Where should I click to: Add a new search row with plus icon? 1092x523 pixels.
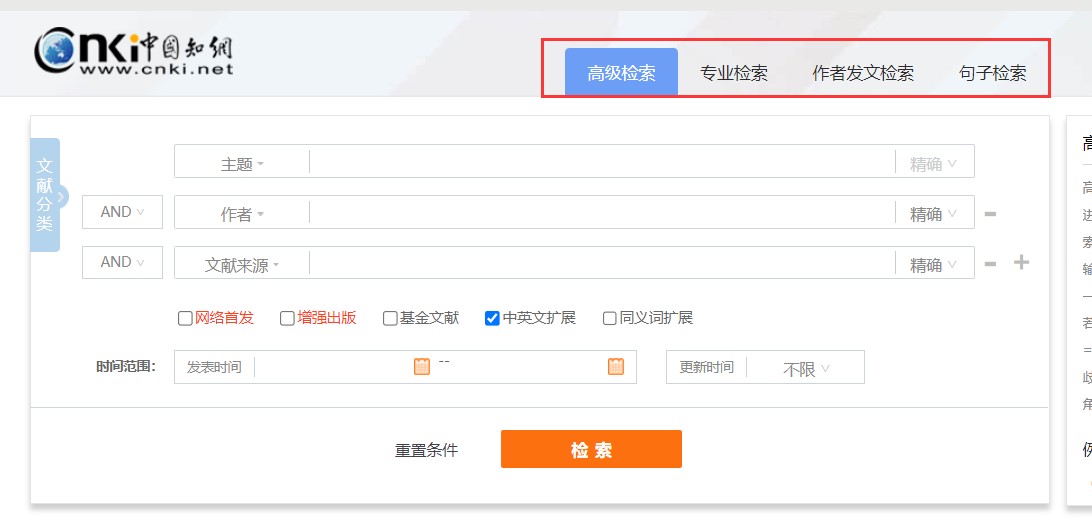tap(1021, 263)
